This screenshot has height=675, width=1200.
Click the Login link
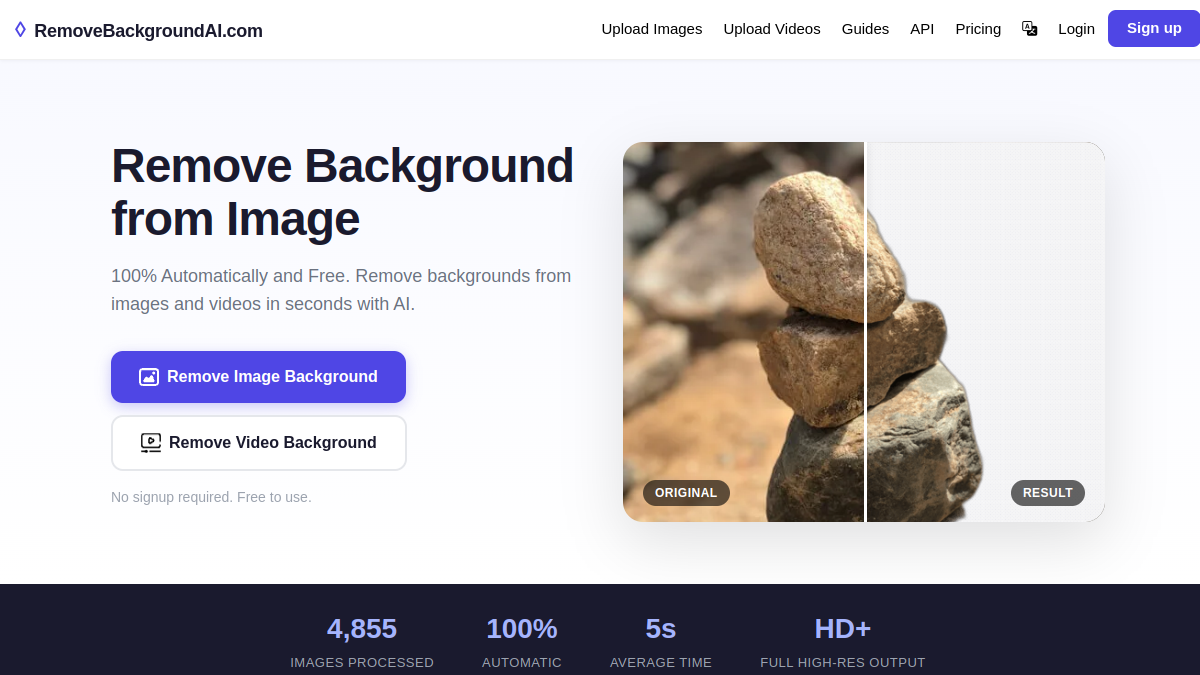[1076, 29]
